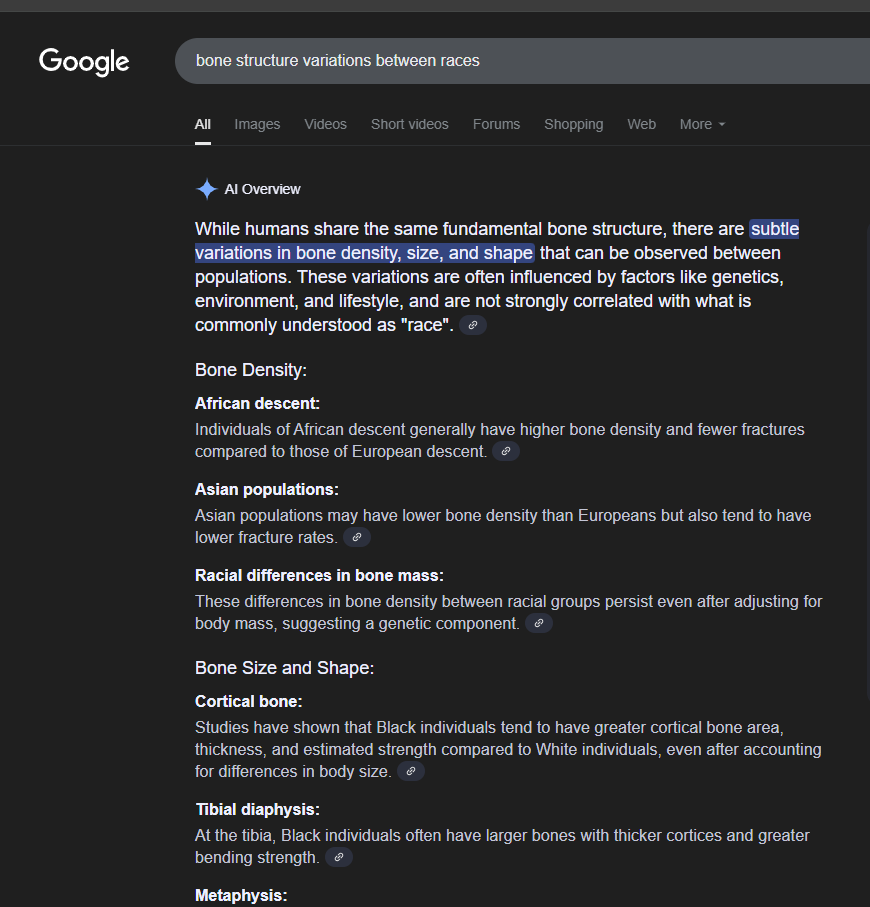Open source link icon after African descent text
870x907 pixels.
click(506, 451)
